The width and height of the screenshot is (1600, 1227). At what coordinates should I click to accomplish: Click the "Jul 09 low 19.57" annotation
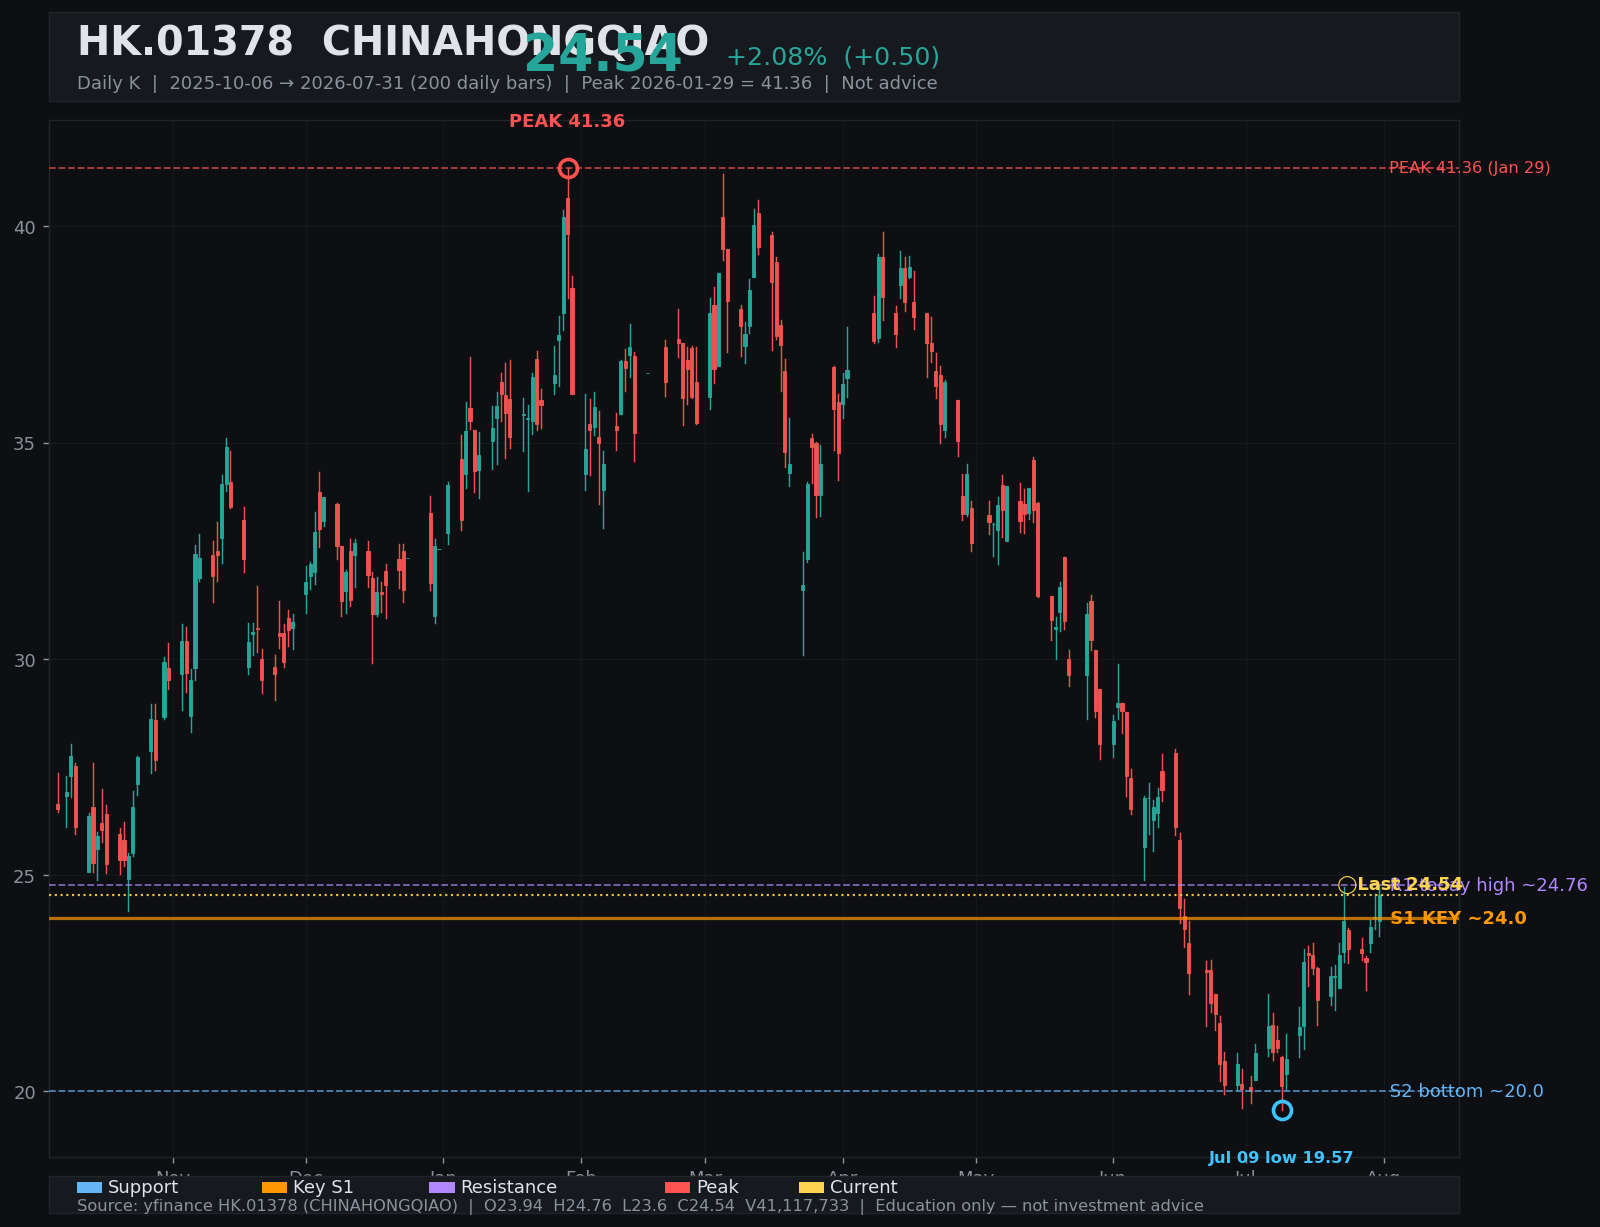1281,1158
